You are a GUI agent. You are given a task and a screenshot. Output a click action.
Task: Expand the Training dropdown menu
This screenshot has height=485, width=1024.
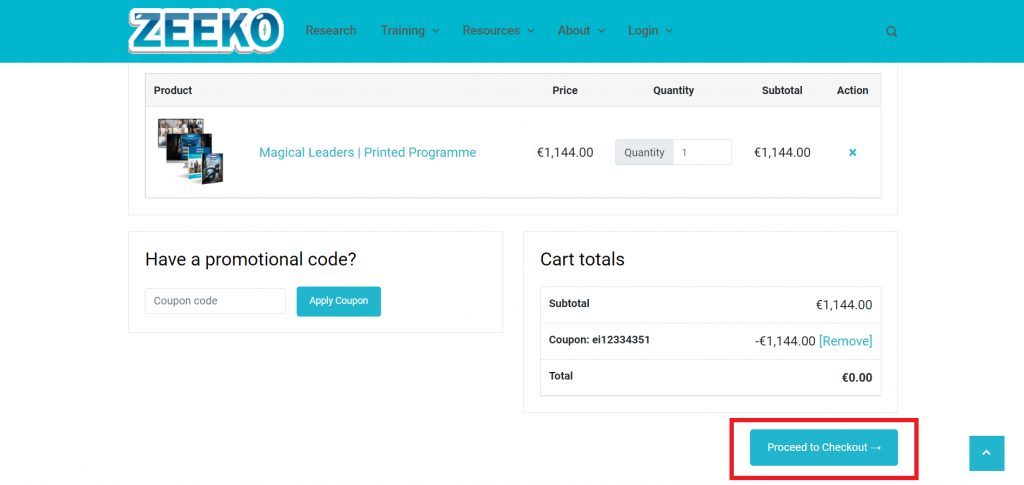(409, 31)
